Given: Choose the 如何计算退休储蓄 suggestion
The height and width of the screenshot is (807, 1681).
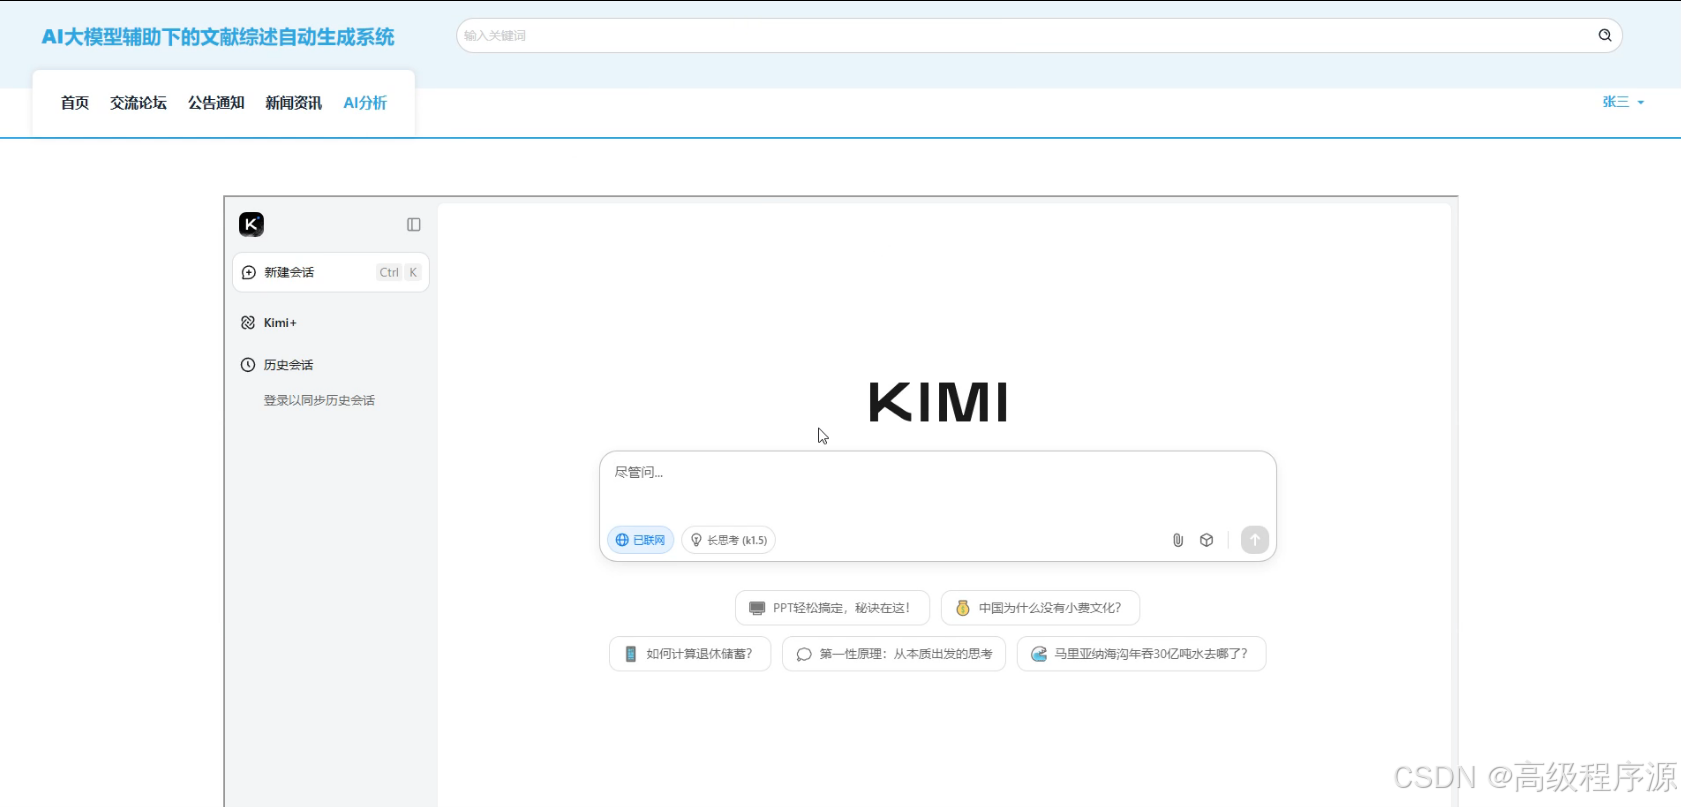Looking at the screenshot, I should click(x=690, y=654).
